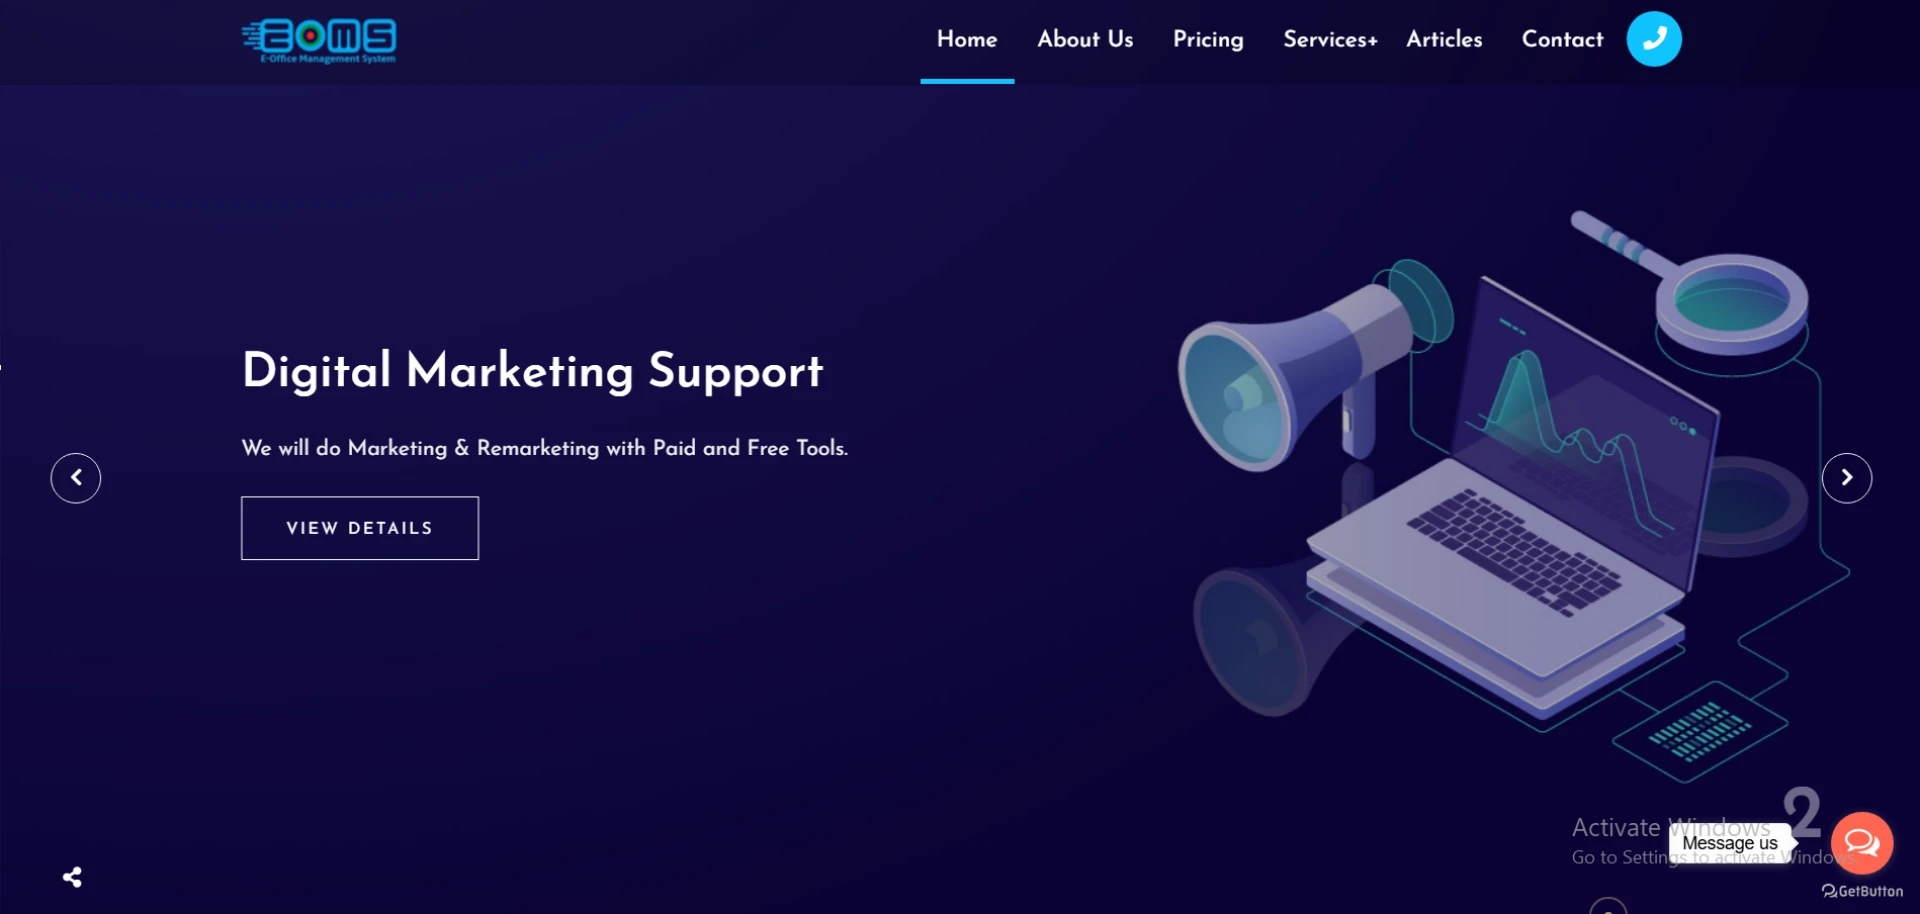
Task: Expand the Services+ menu
Action: 1330,39
